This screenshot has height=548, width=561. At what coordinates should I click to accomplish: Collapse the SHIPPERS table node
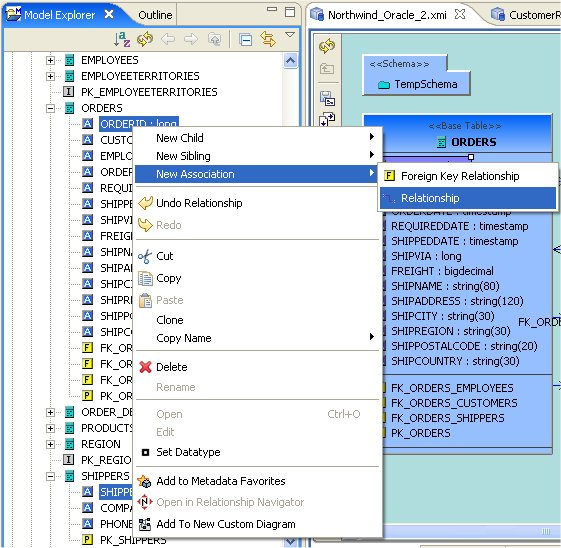[50, 476]
